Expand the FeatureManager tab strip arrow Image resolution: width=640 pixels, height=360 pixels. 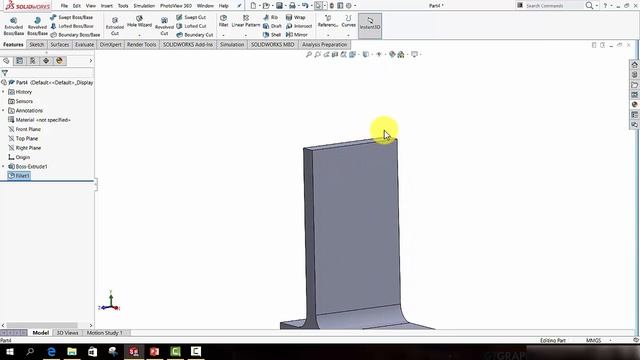tap(91, 61)
